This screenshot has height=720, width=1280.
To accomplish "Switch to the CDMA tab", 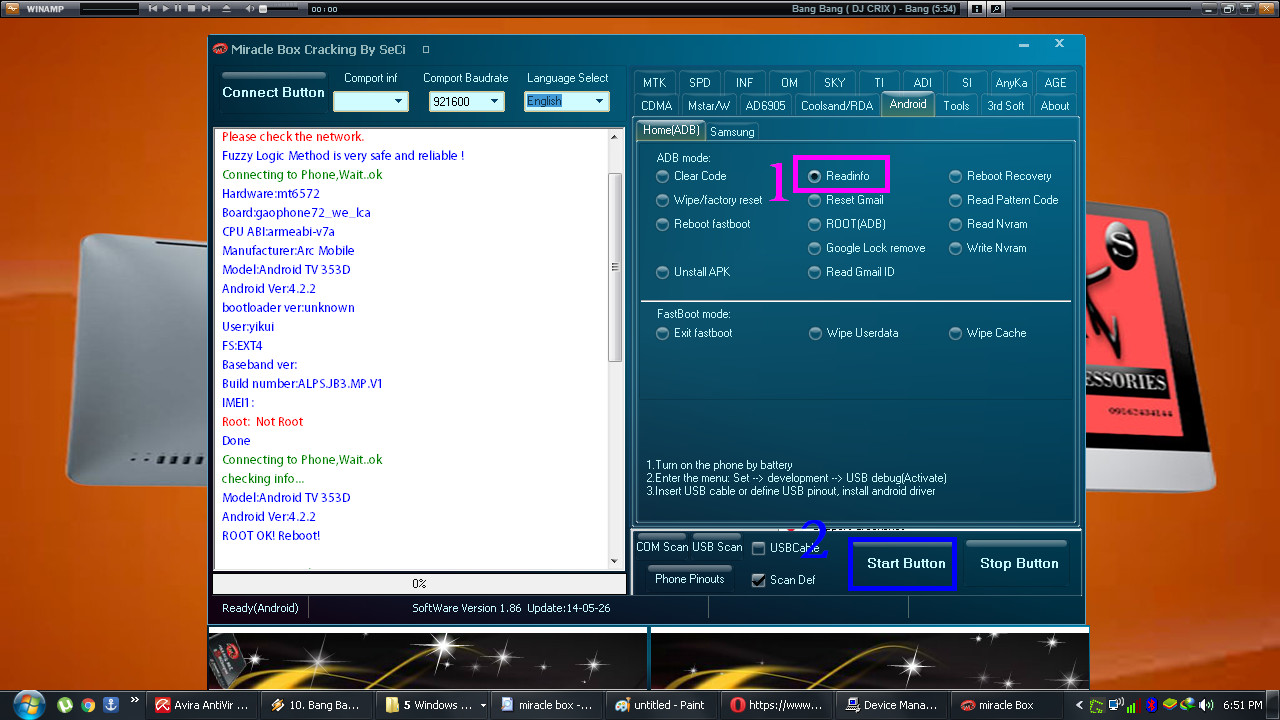I will point(656,105).
